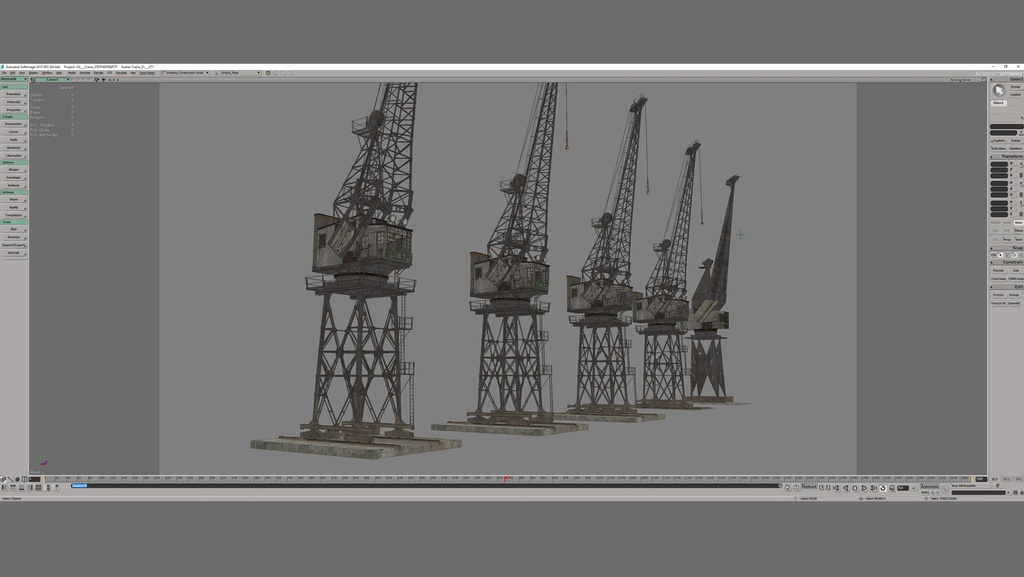The height and width of the screenshot is (577, 1024).
Task: Enable Immed mode in the Edit section
Action: (x=1014, y=303)
